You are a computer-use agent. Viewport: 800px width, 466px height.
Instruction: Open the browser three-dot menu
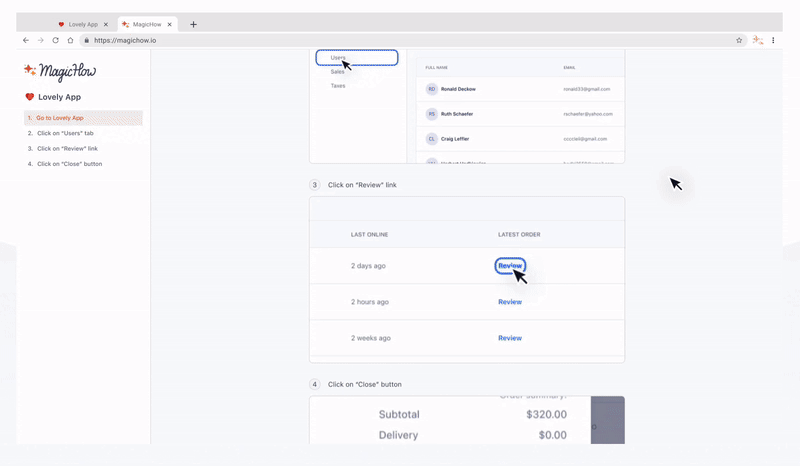pyautogui.click(x=773, y=40)
